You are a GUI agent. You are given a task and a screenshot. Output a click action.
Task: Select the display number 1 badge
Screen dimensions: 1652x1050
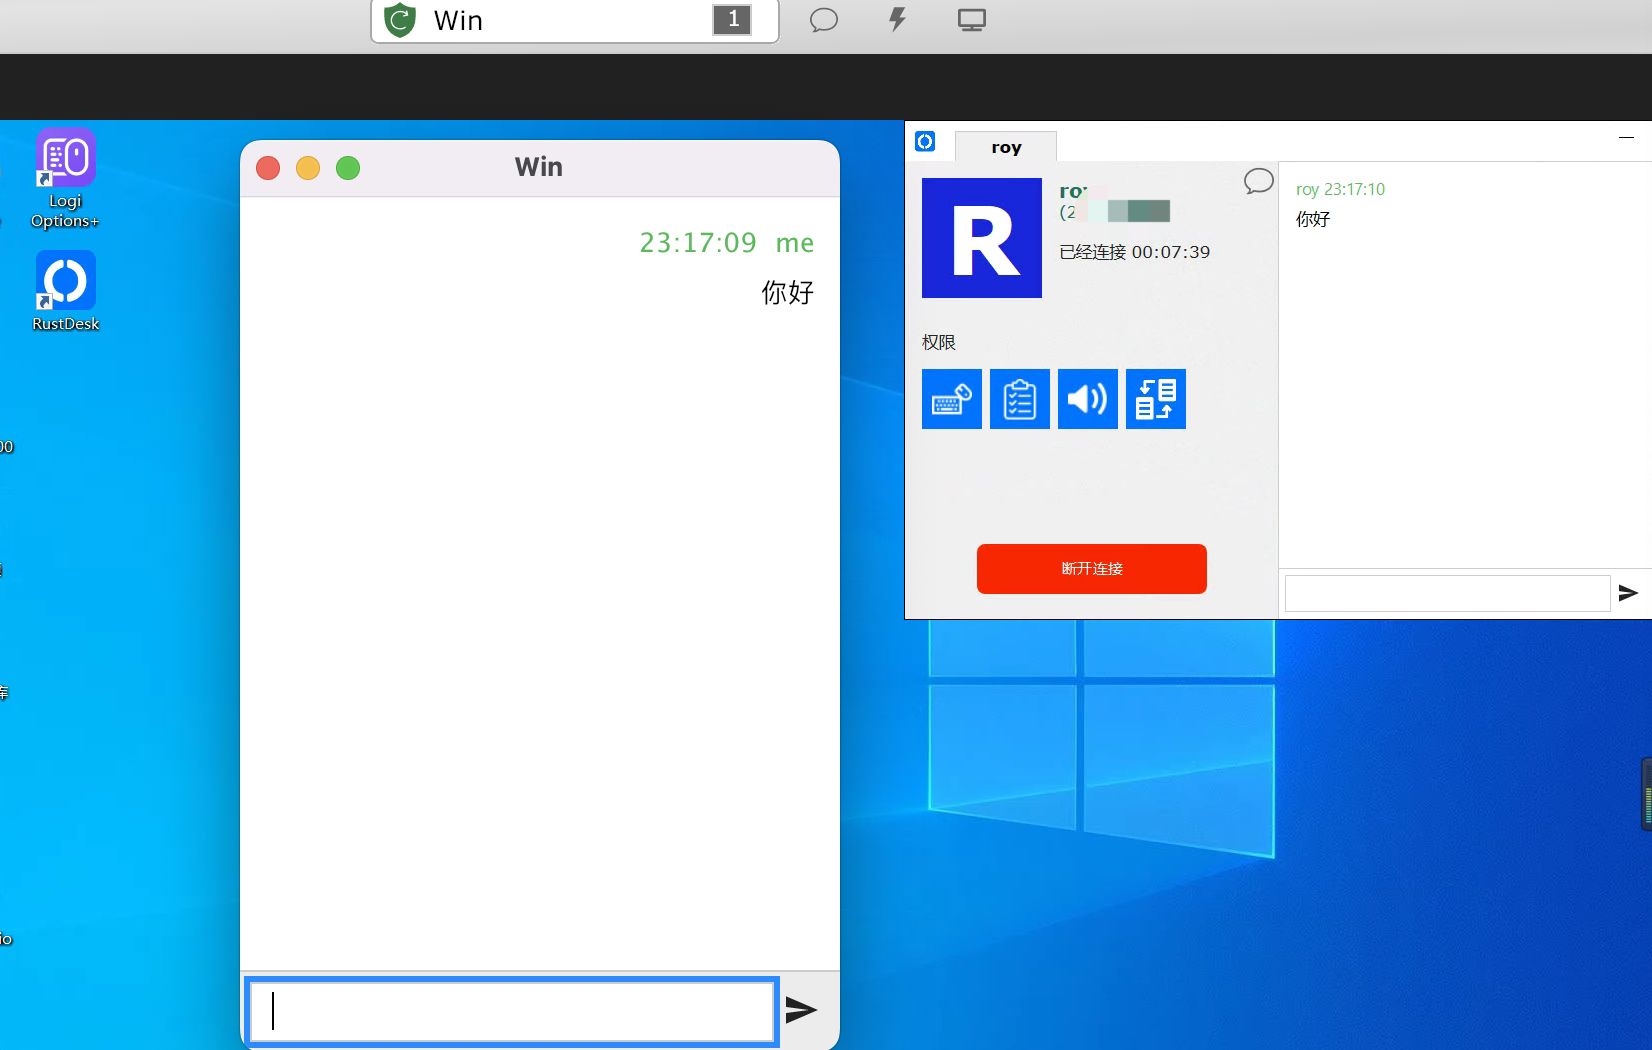point(732,20)
